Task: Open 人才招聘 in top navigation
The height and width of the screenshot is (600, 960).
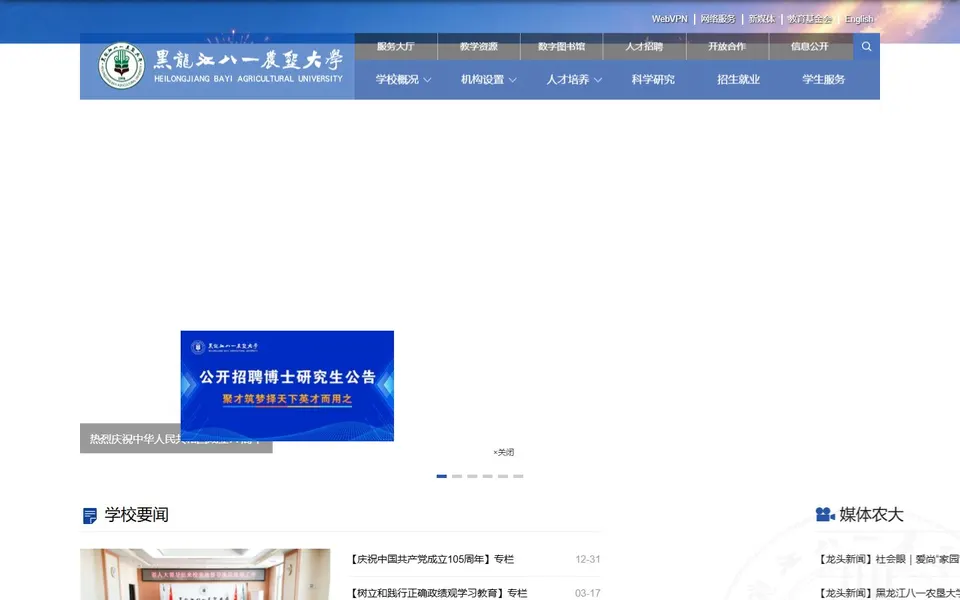Action: pos(644,47)
